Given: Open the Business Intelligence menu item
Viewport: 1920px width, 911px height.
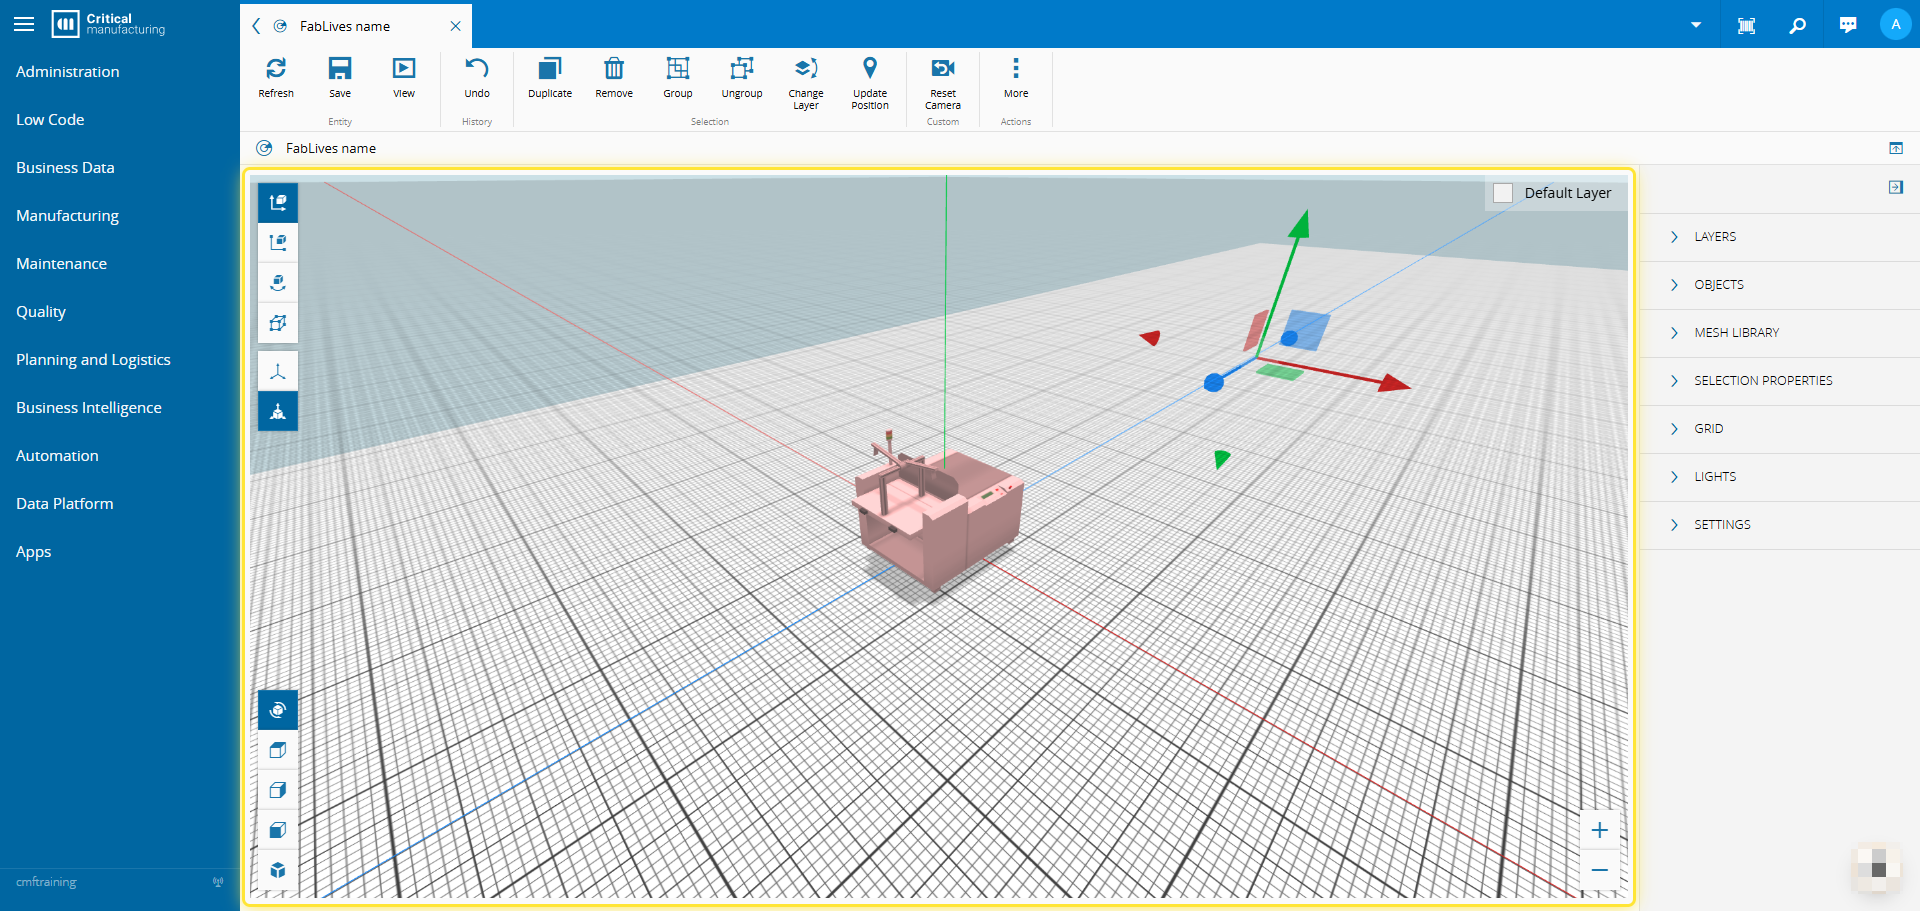Looking at the screenshot, I should pyautogui.click(x=88, y=408).
